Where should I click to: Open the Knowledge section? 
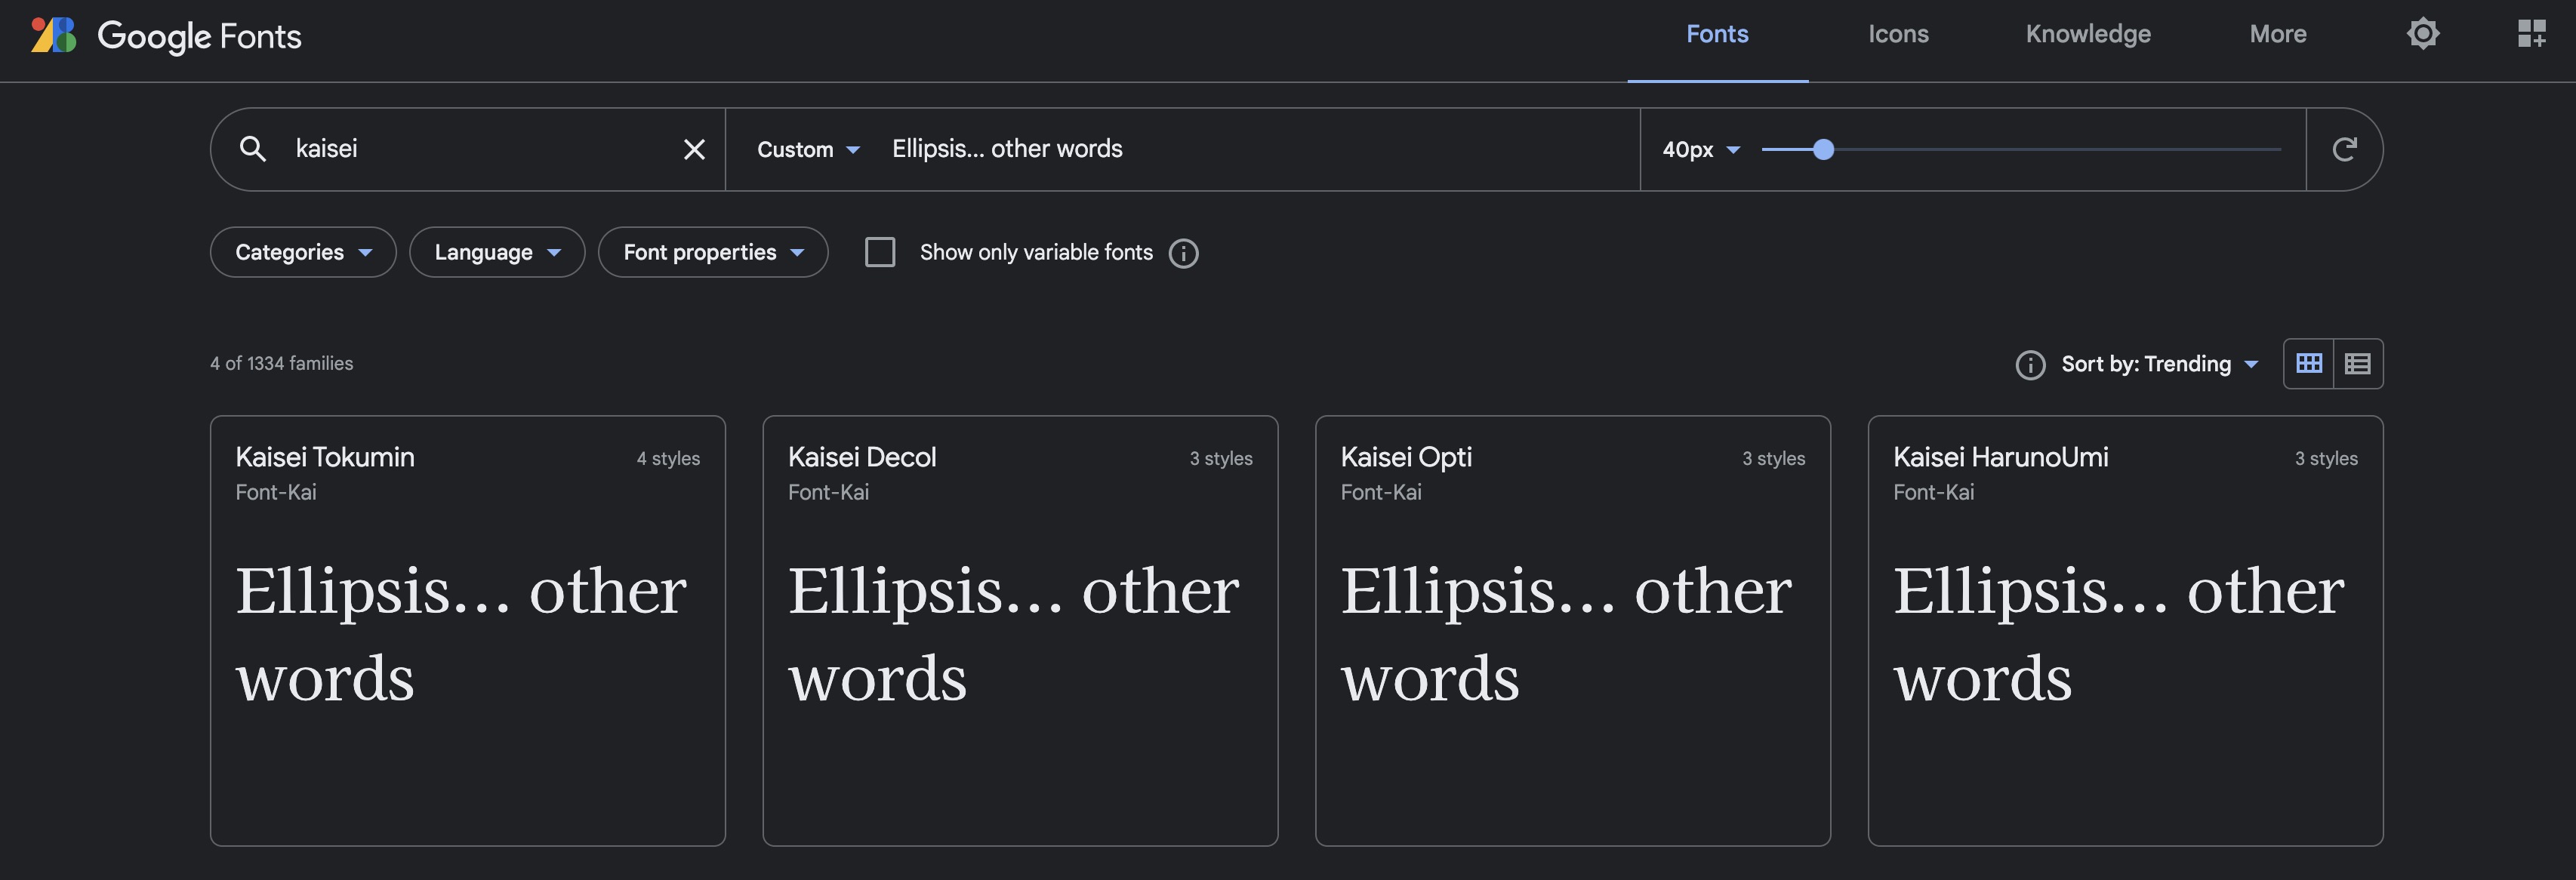pyautogui.click(x=2086, y=33)
